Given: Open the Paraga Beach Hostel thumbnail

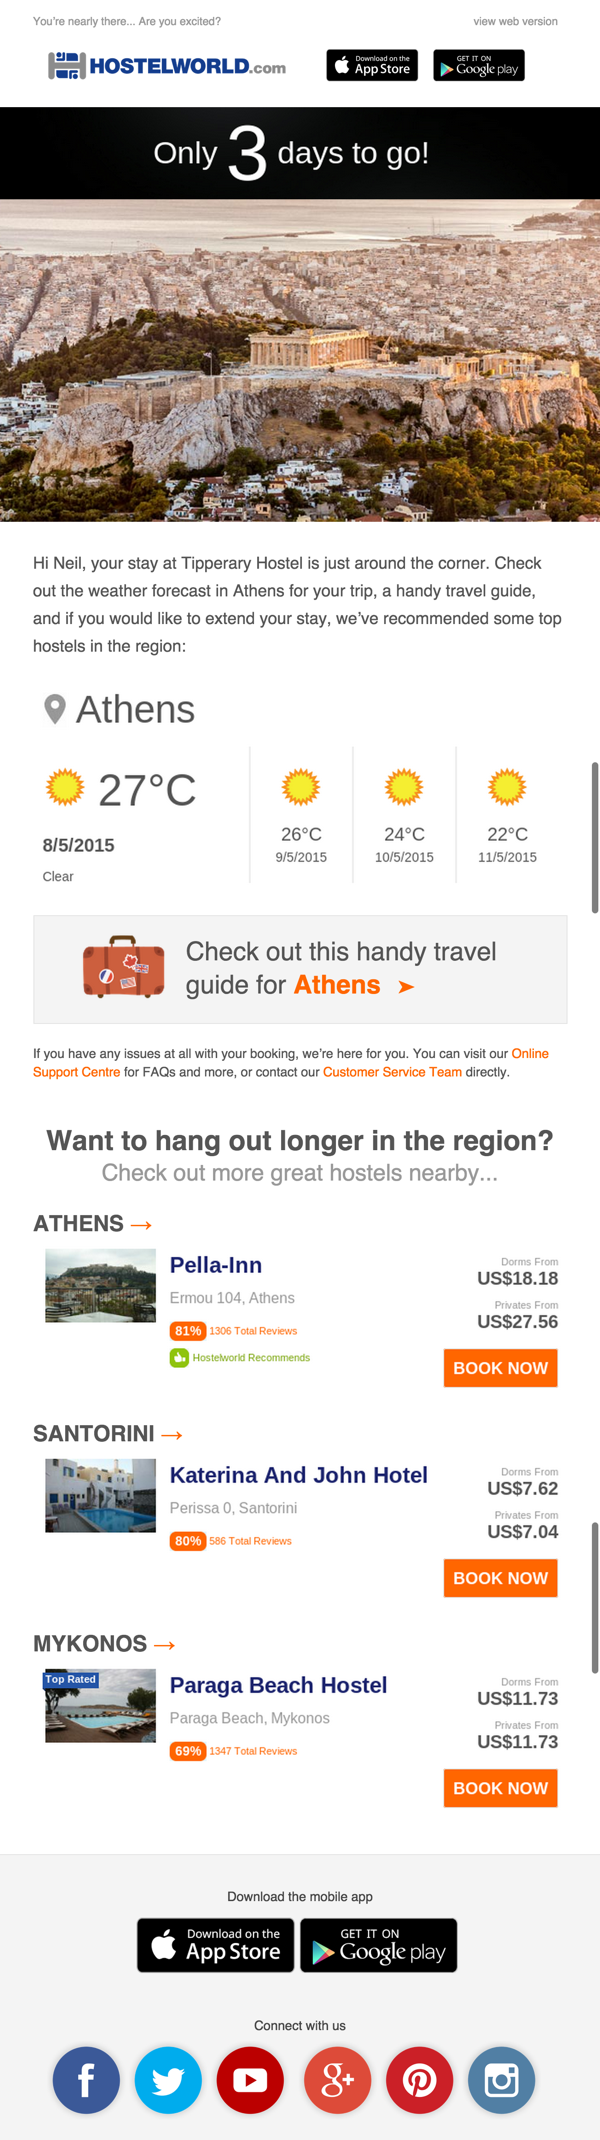Looking at the screenshot, I should (100, 1706).
